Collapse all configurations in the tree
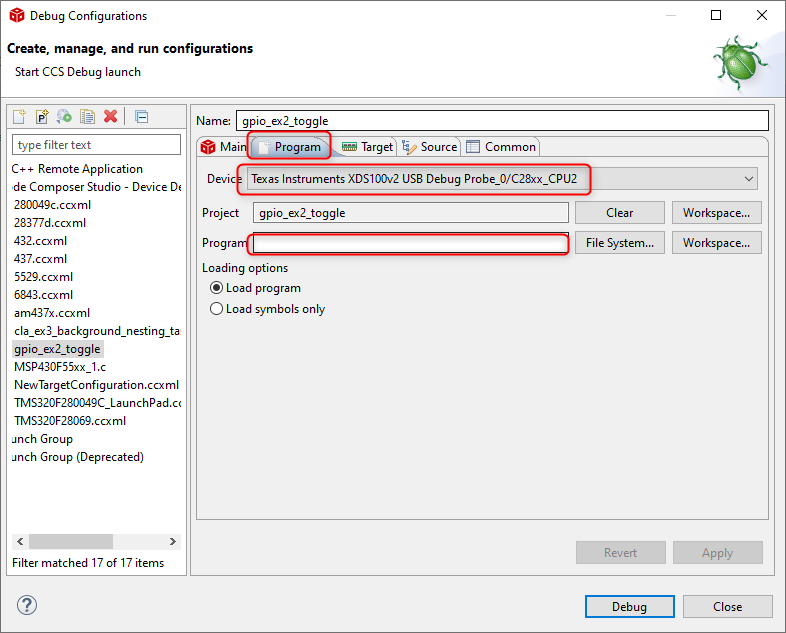The height and width of the screenshot is (633, 786). pos(141,116)
